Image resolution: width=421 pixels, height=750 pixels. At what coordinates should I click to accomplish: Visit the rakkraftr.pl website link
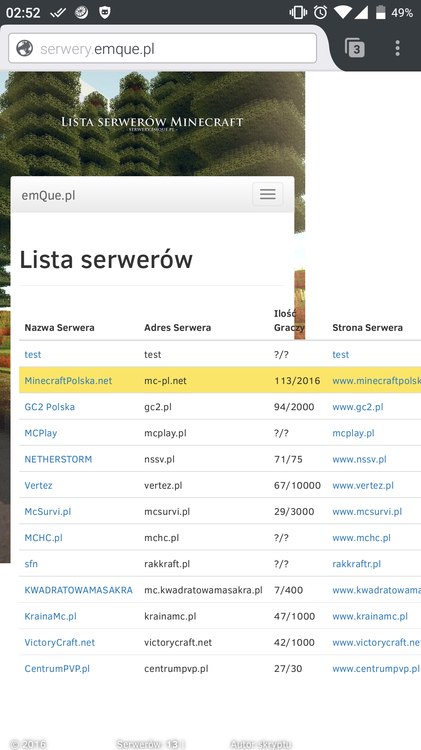[x=356, y=564]
